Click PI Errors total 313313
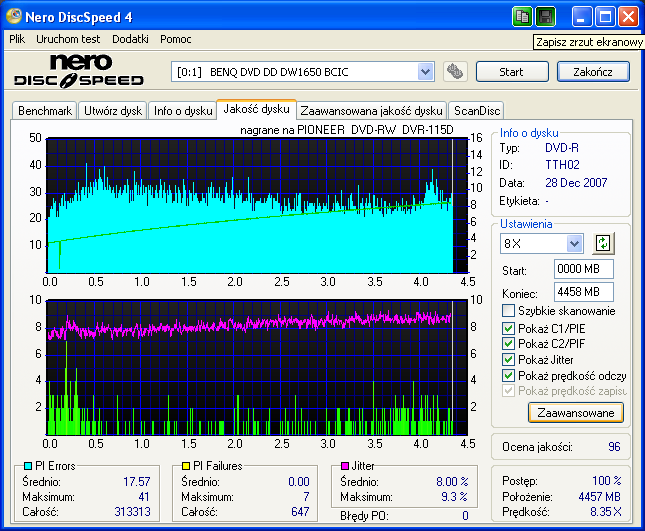 coord(132,512)
